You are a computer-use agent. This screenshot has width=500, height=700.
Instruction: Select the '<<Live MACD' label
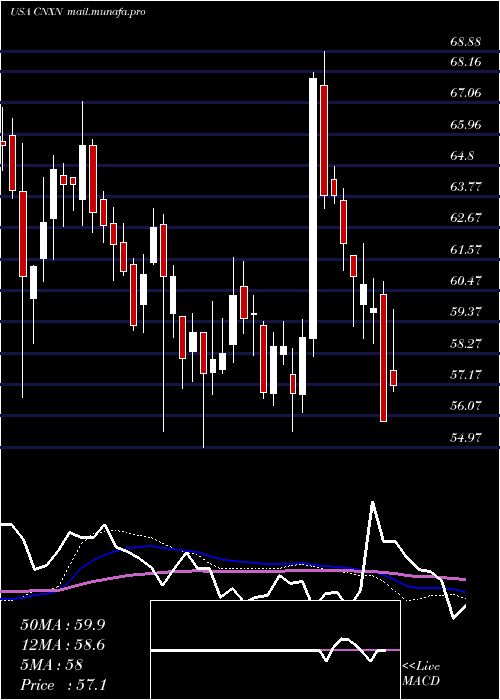tap(421, 673)
